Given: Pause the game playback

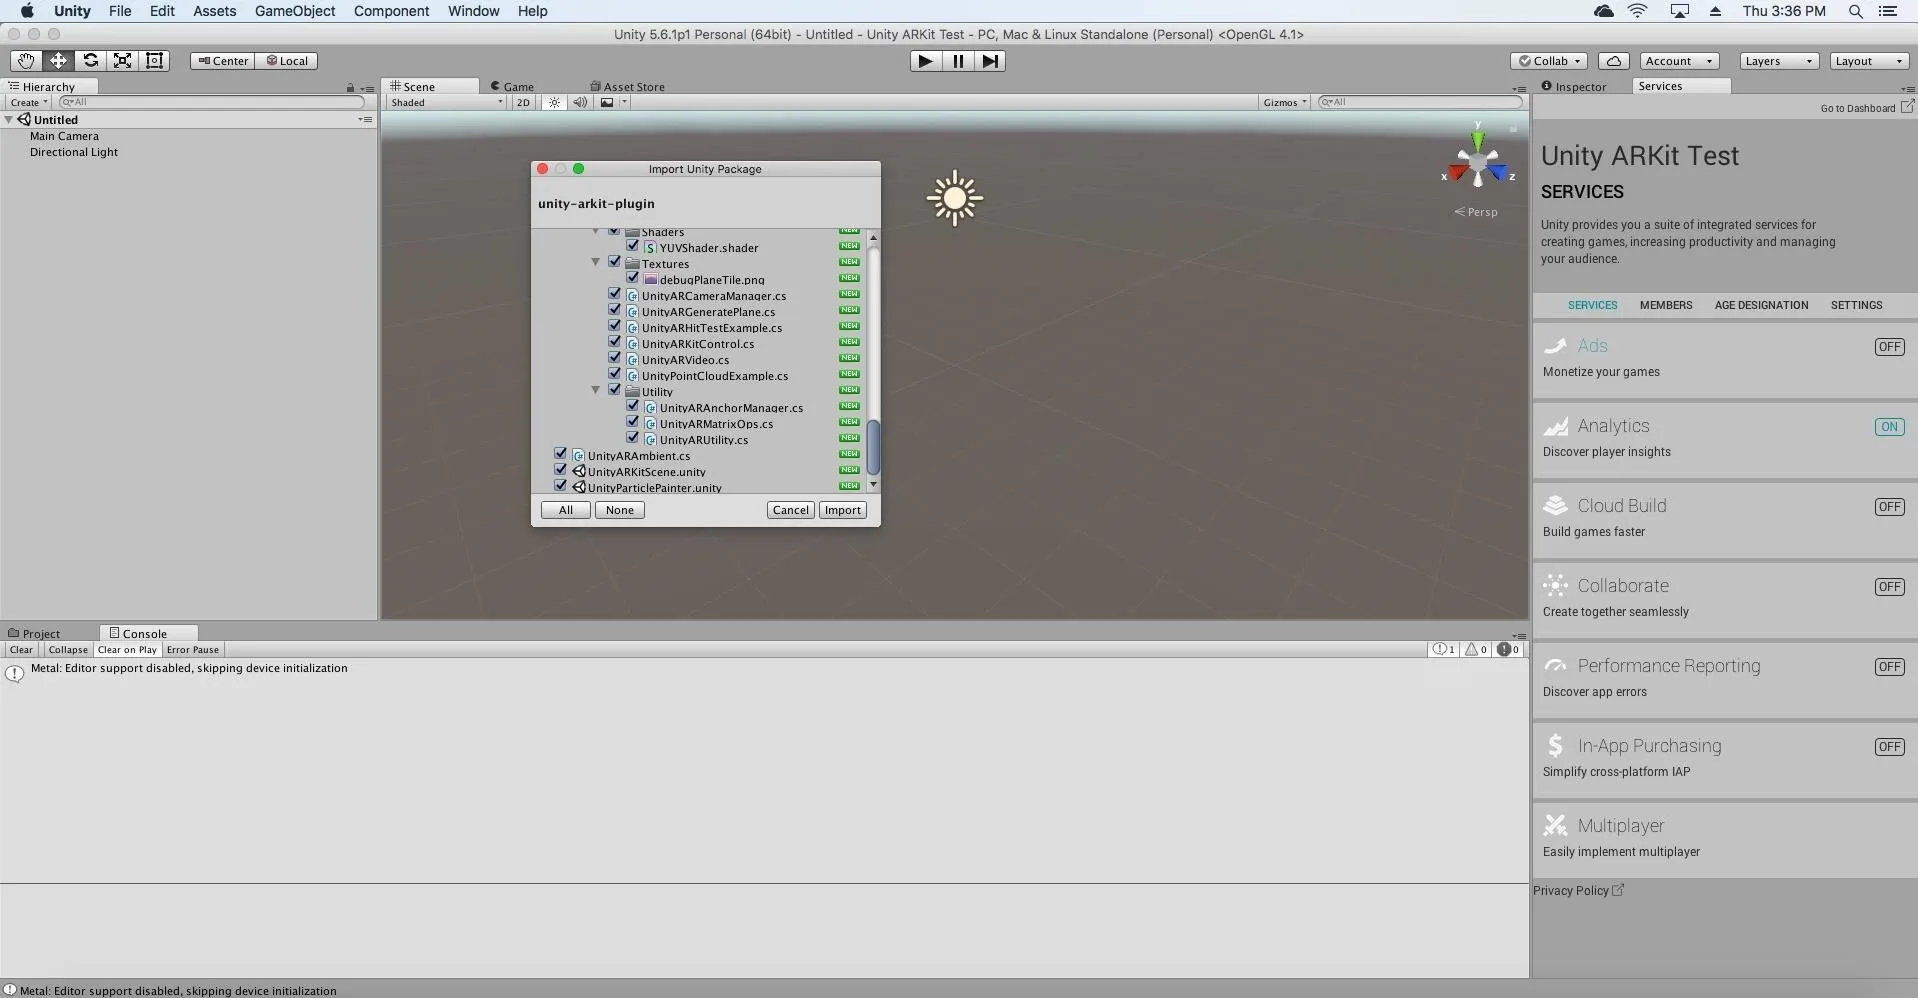Looking at the screenshot, I should pos(957,61).
